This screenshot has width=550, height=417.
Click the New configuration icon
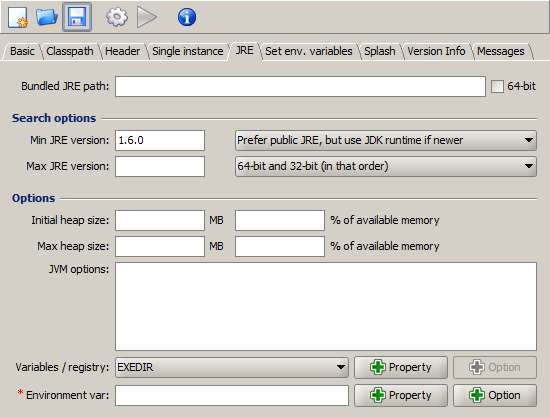pyautogui.click(x=18, y=17)
